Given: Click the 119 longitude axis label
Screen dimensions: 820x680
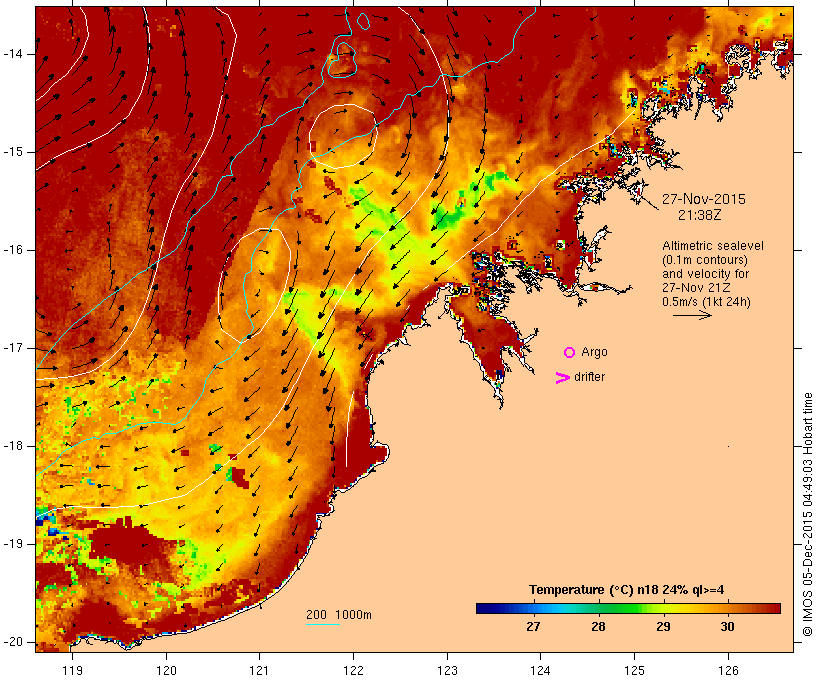Looking at the screenshot, I should pos(72,670).
